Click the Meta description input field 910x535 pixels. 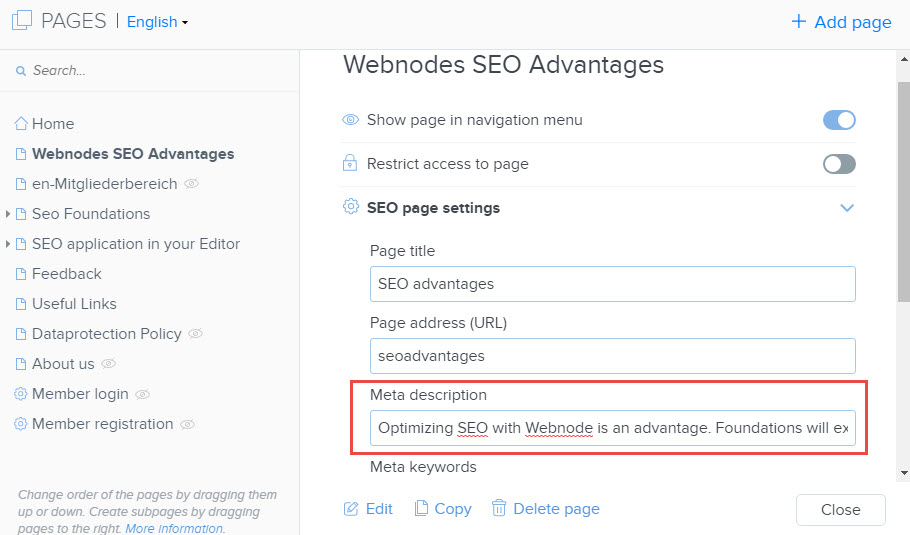click(x=613, y=428)
